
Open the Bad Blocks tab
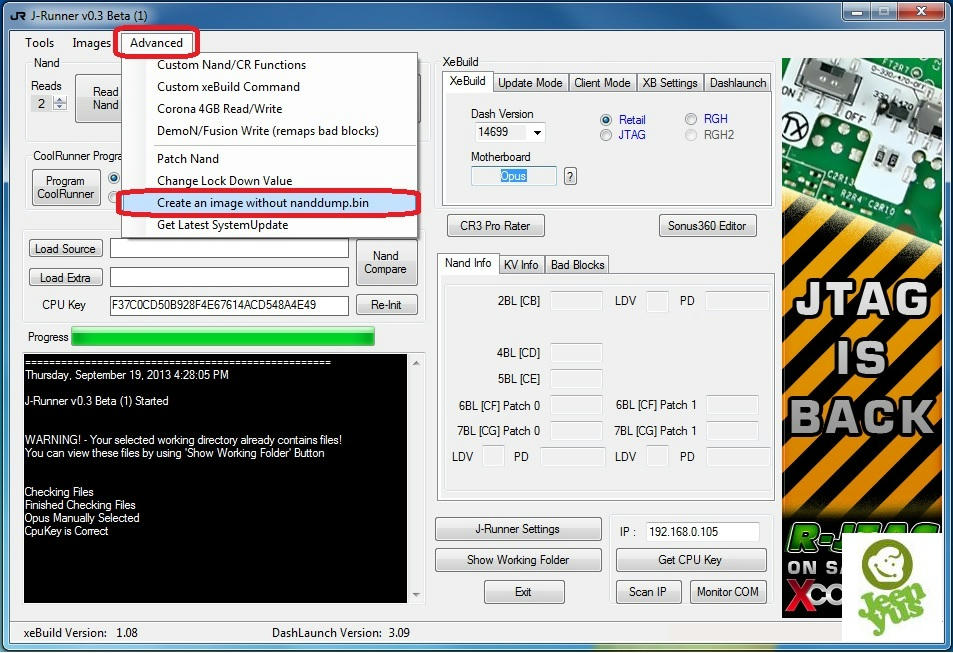[x=577, y=265]
